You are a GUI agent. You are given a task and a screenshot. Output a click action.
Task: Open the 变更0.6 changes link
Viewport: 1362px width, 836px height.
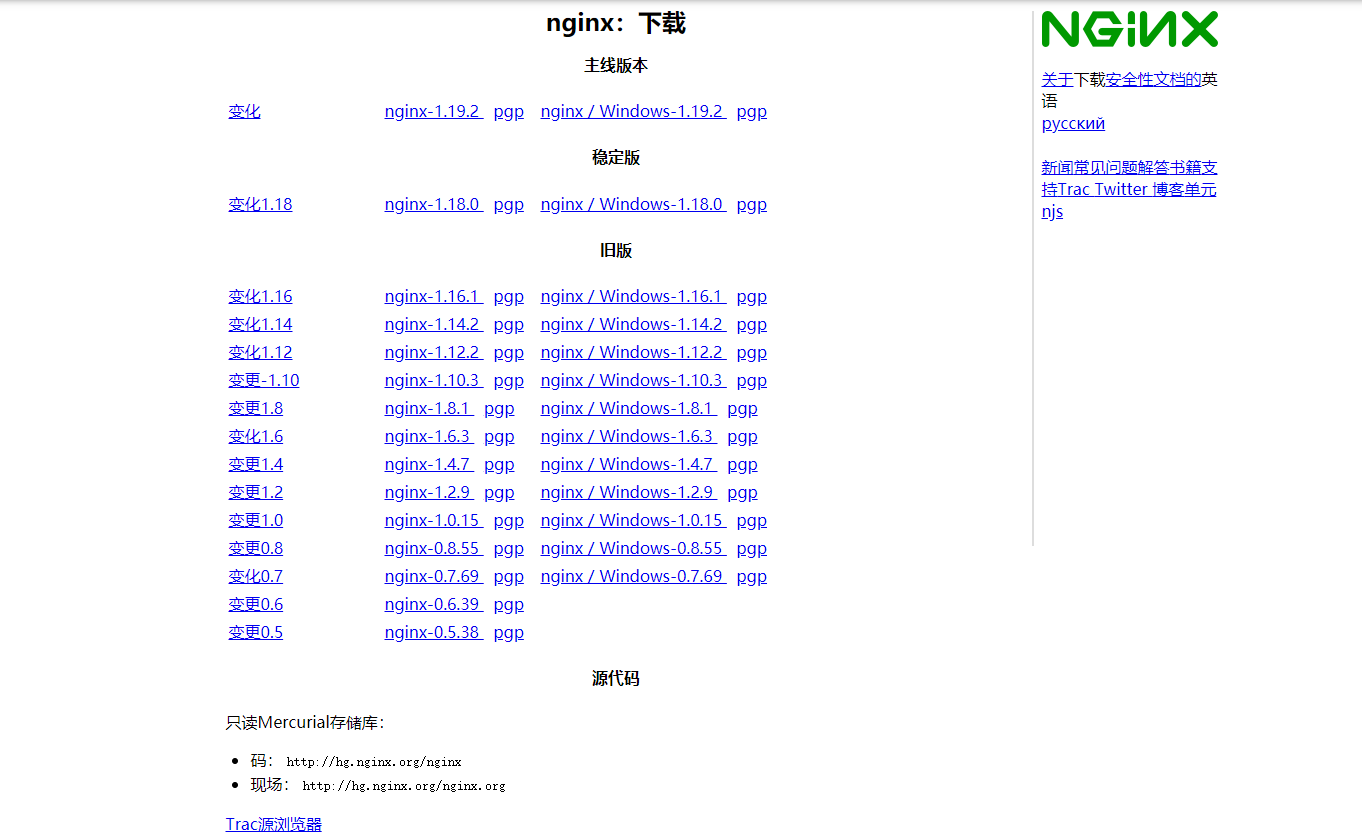click(x=255, y=604)
